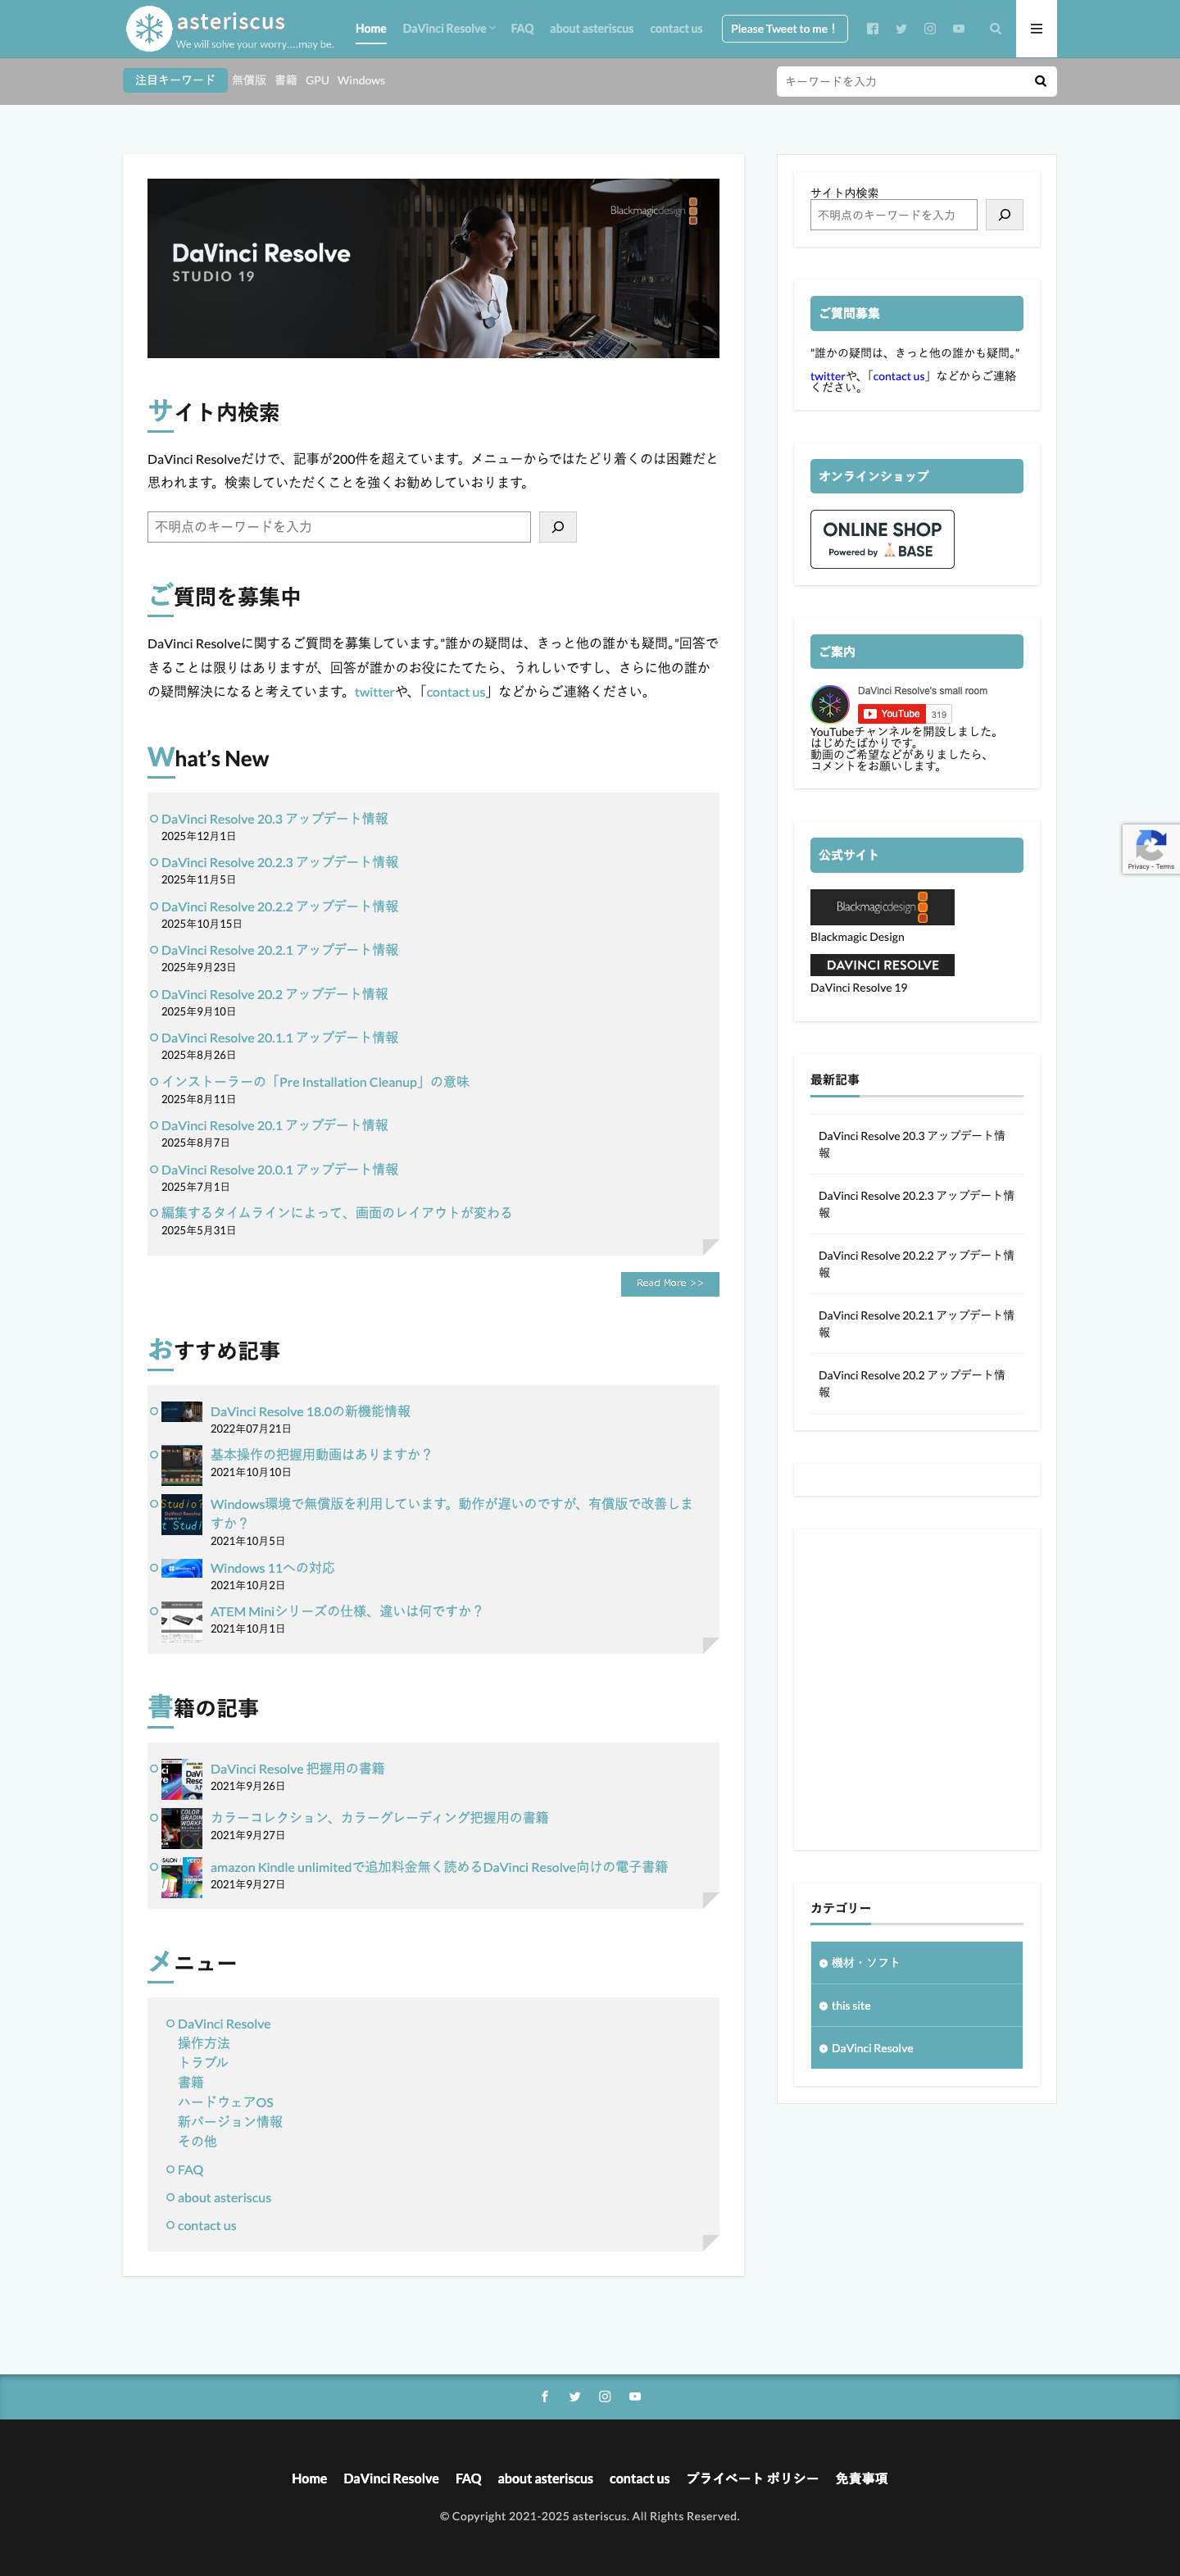Open ONLINE SHOP BASE banner
1180x2576 pixels.
pos(882,539)
